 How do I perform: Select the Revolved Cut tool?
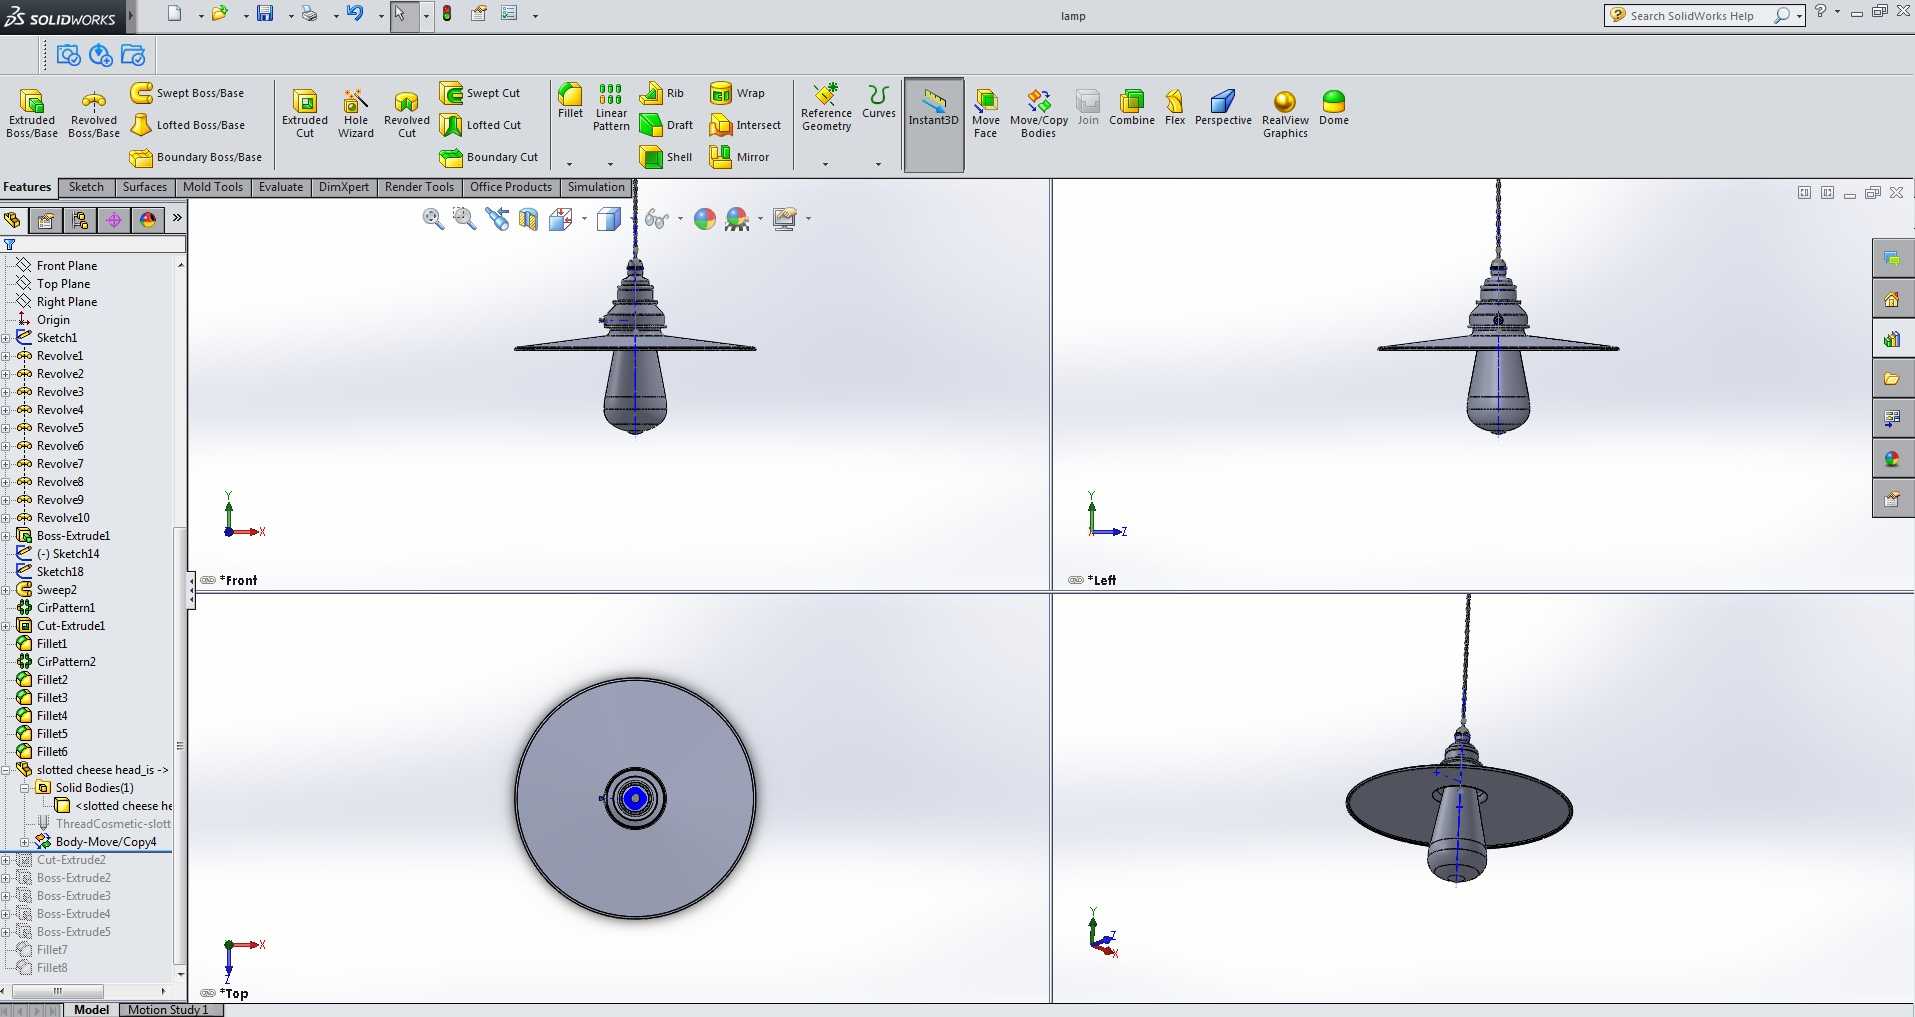tap(407, 112)
